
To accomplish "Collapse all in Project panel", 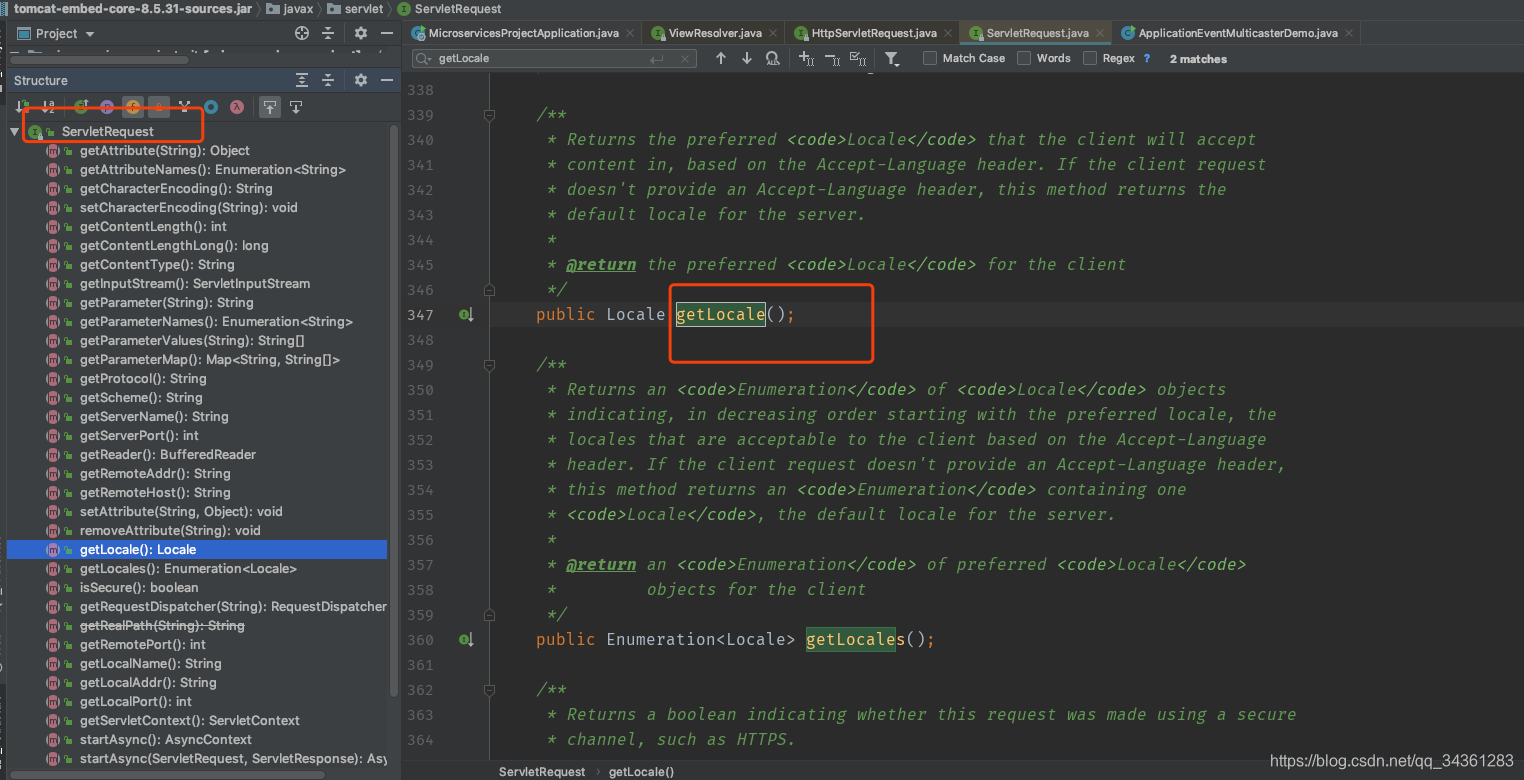I will [327, 33].
